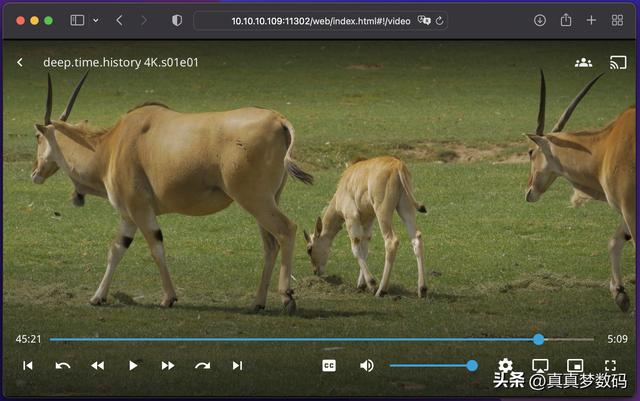Open the CC subtitles menu
Viewport: 640px width, 401px height.
tap(329, 365)
